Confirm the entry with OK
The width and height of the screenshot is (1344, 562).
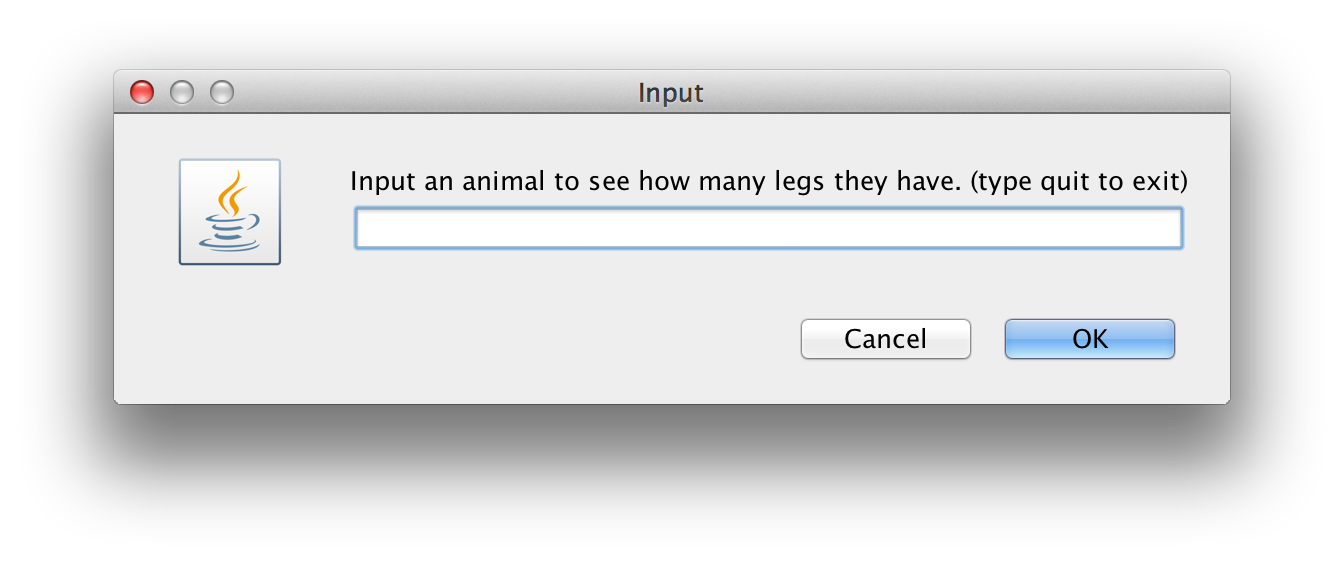point(1089,339)
